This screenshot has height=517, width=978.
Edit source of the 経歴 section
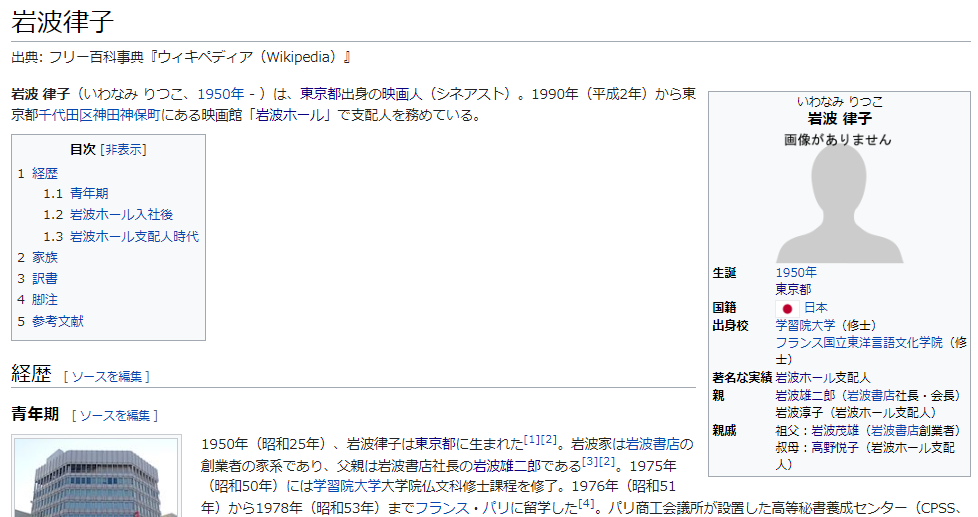[x=107, y=377]
